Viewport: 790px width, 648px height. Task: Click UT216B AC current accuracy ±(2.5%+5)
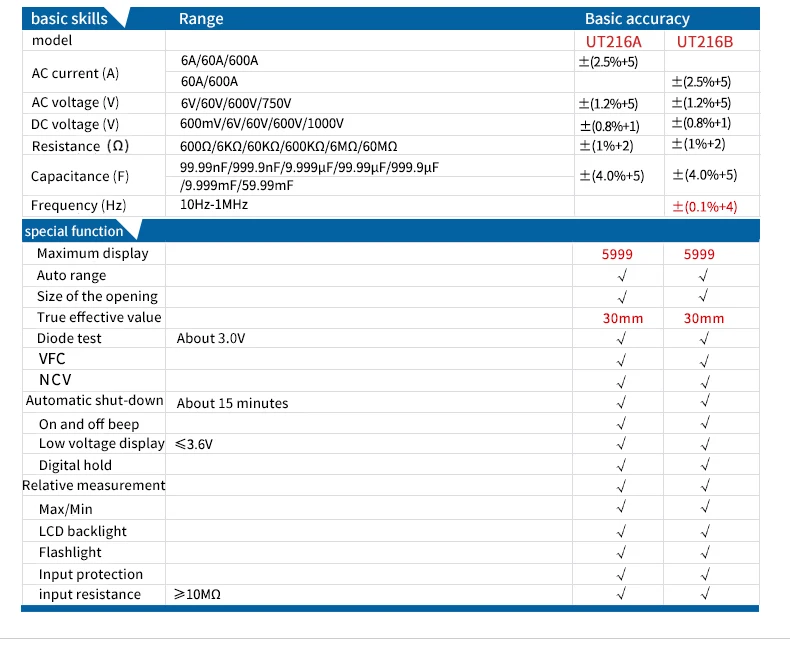click(x=701, y=82)
